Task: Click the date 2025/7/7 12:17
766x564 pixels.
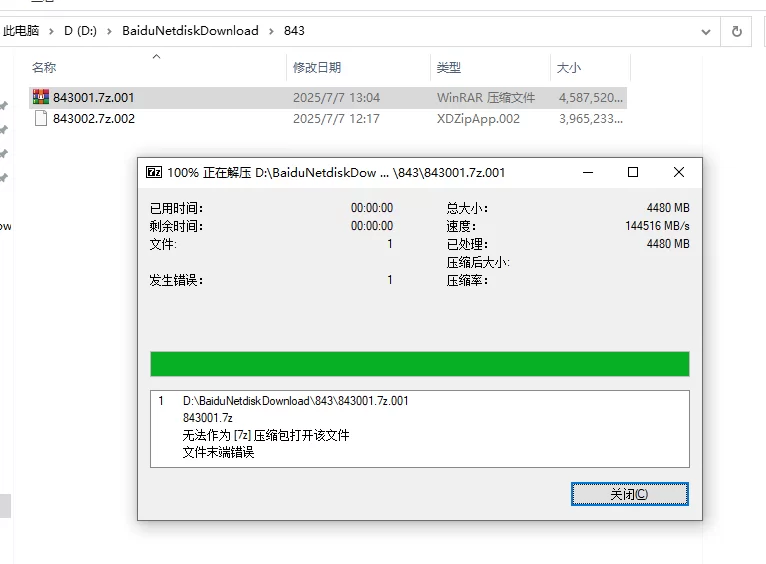Action: point(336,119)
